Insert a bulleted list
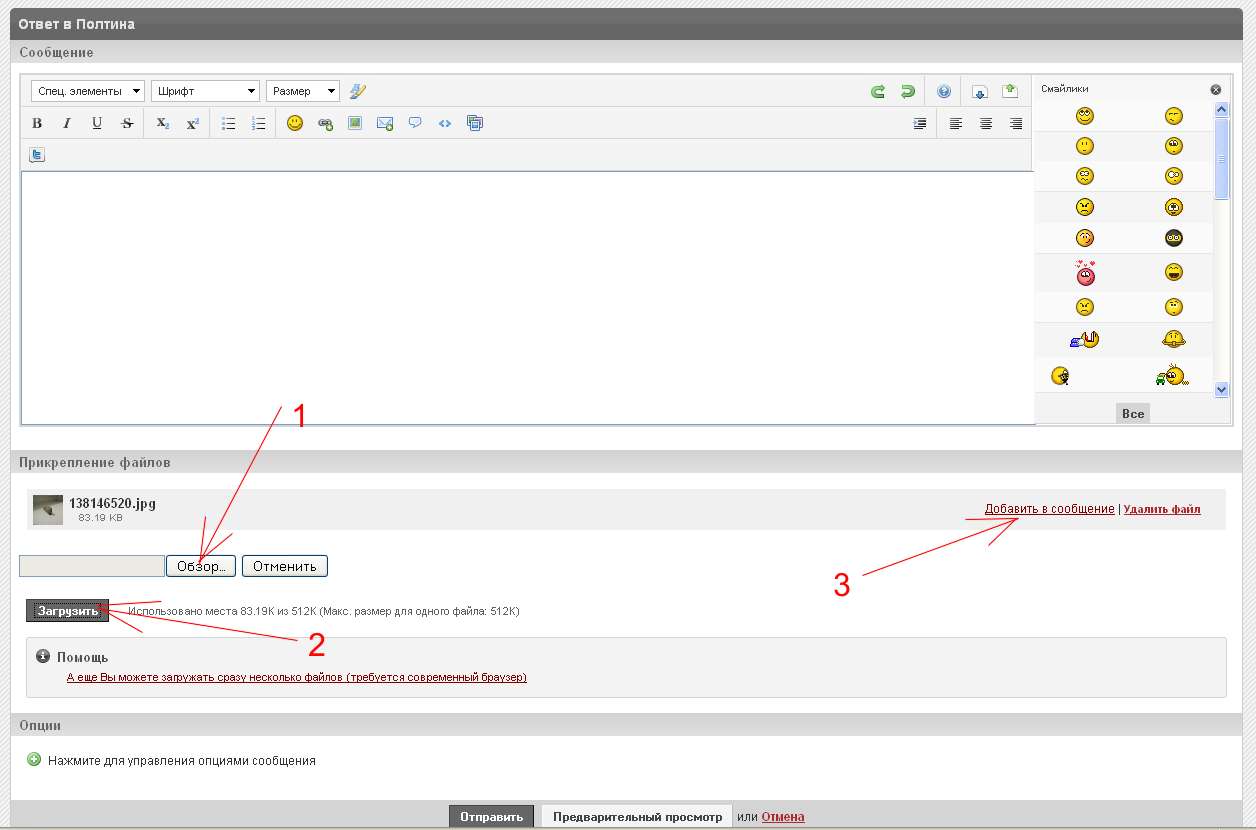This screenshot has height=830, width=1256. (228, 124)
